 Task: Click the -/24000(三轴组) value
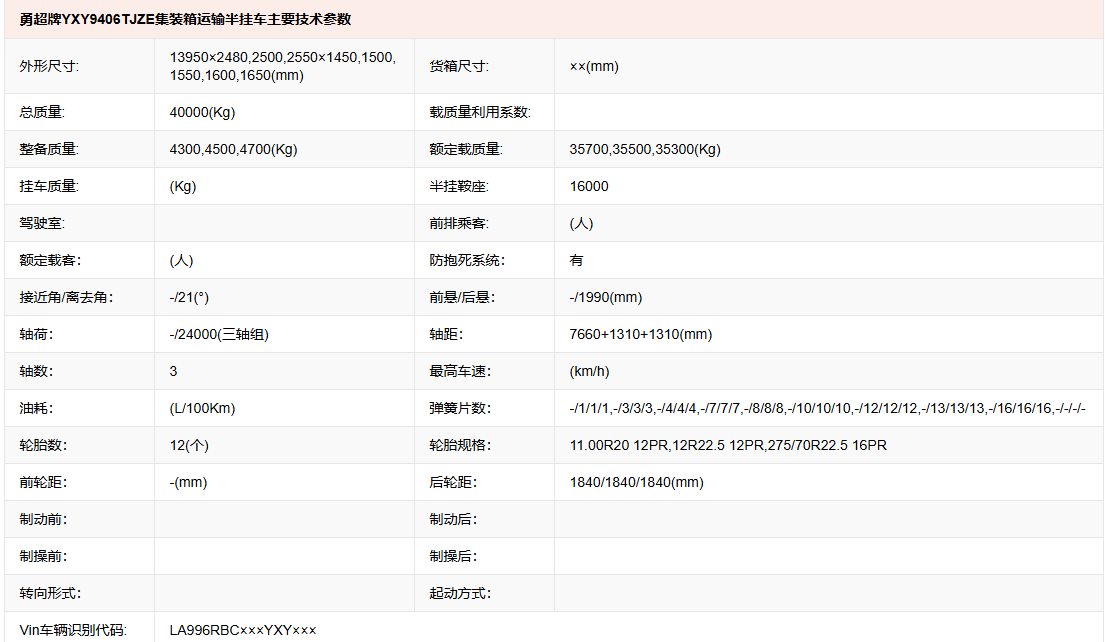coord(219,334)
